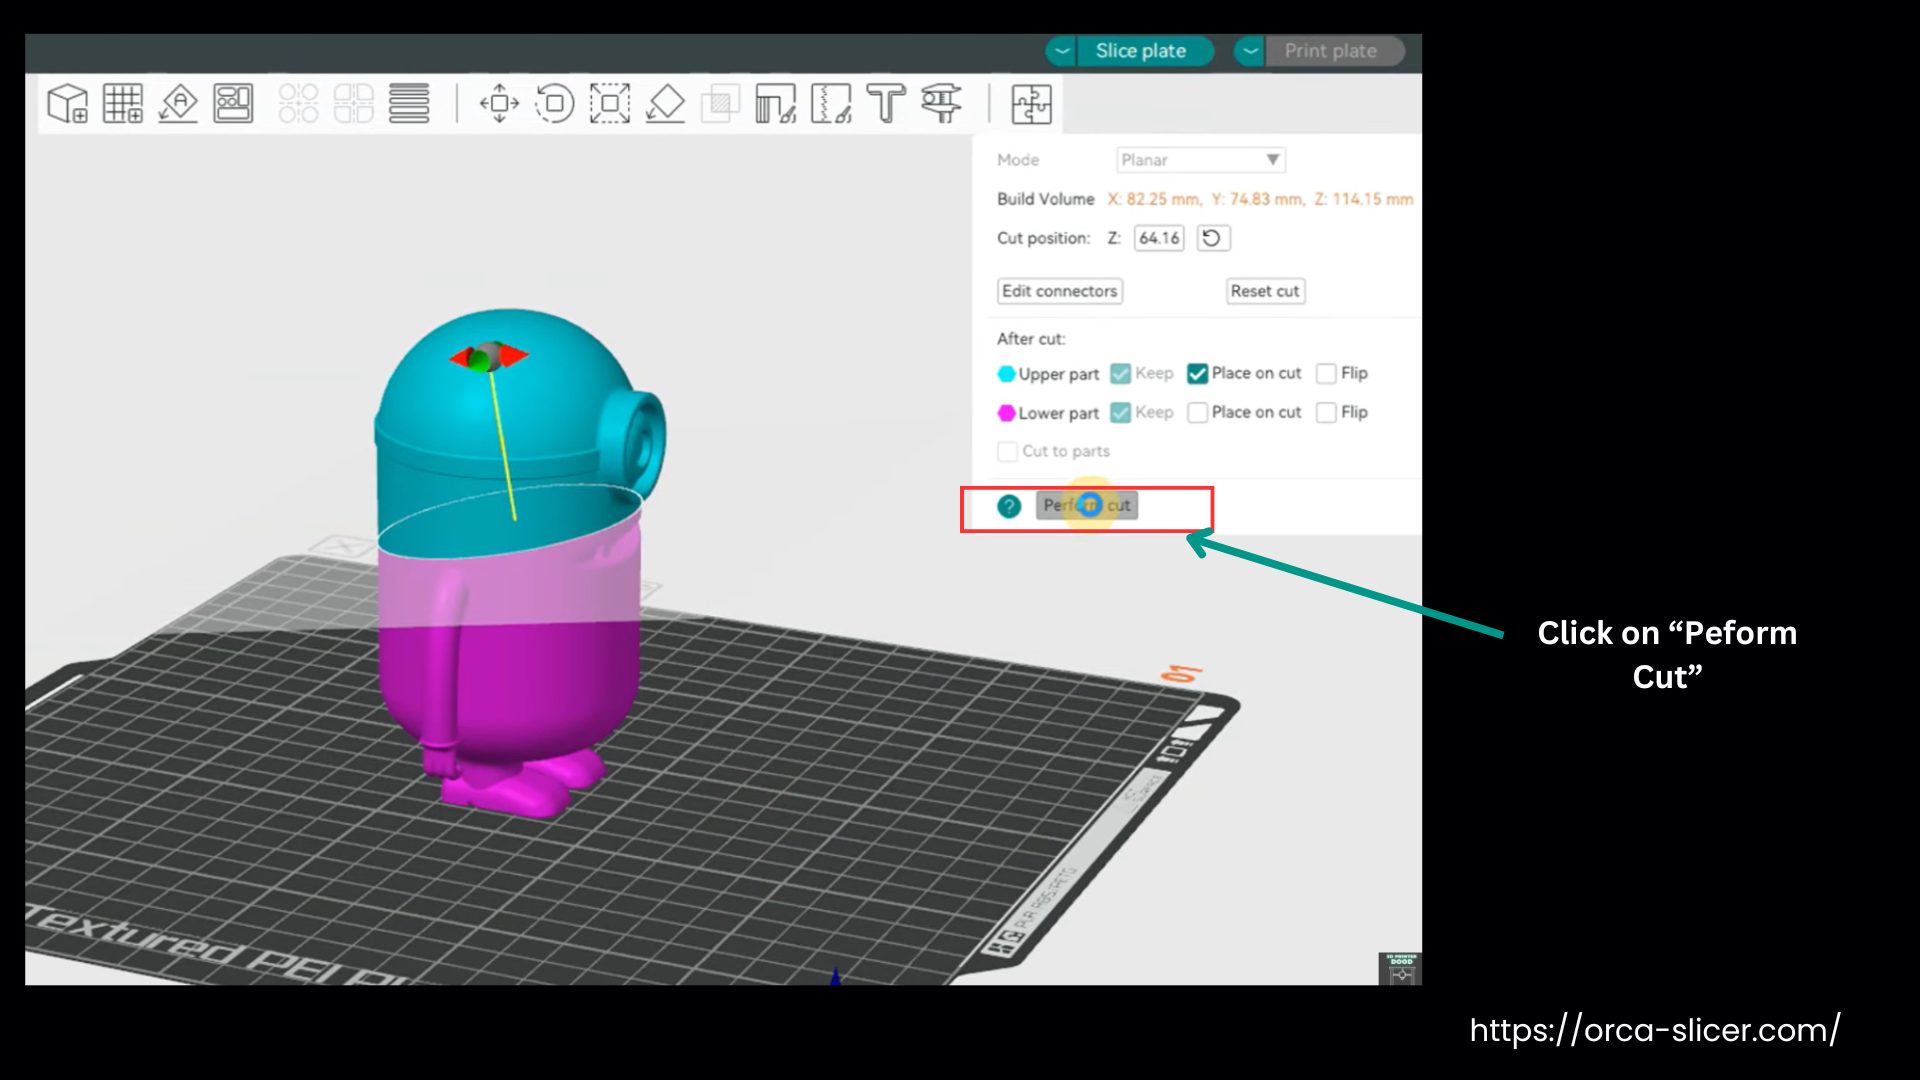Click the Add cube primitive icon
Screen dimensions: 1920x1080
pyautogui.click(x=68, y=103)
